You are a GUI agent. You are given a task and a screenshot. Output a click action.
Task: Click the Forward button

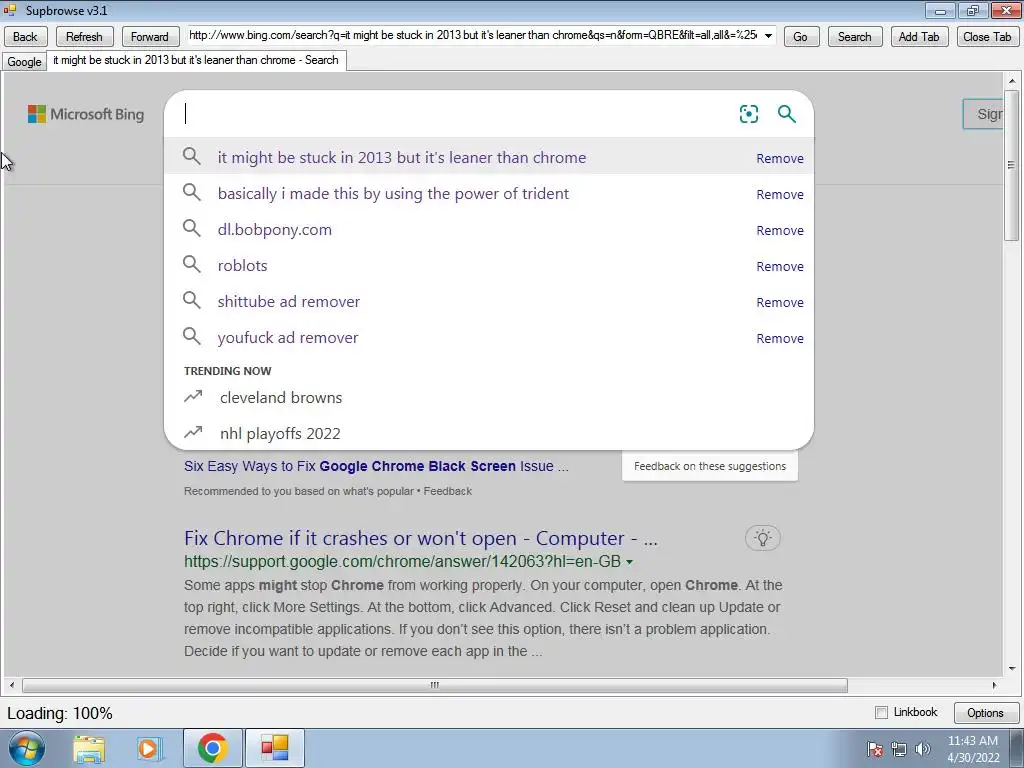tap(150, 37)
